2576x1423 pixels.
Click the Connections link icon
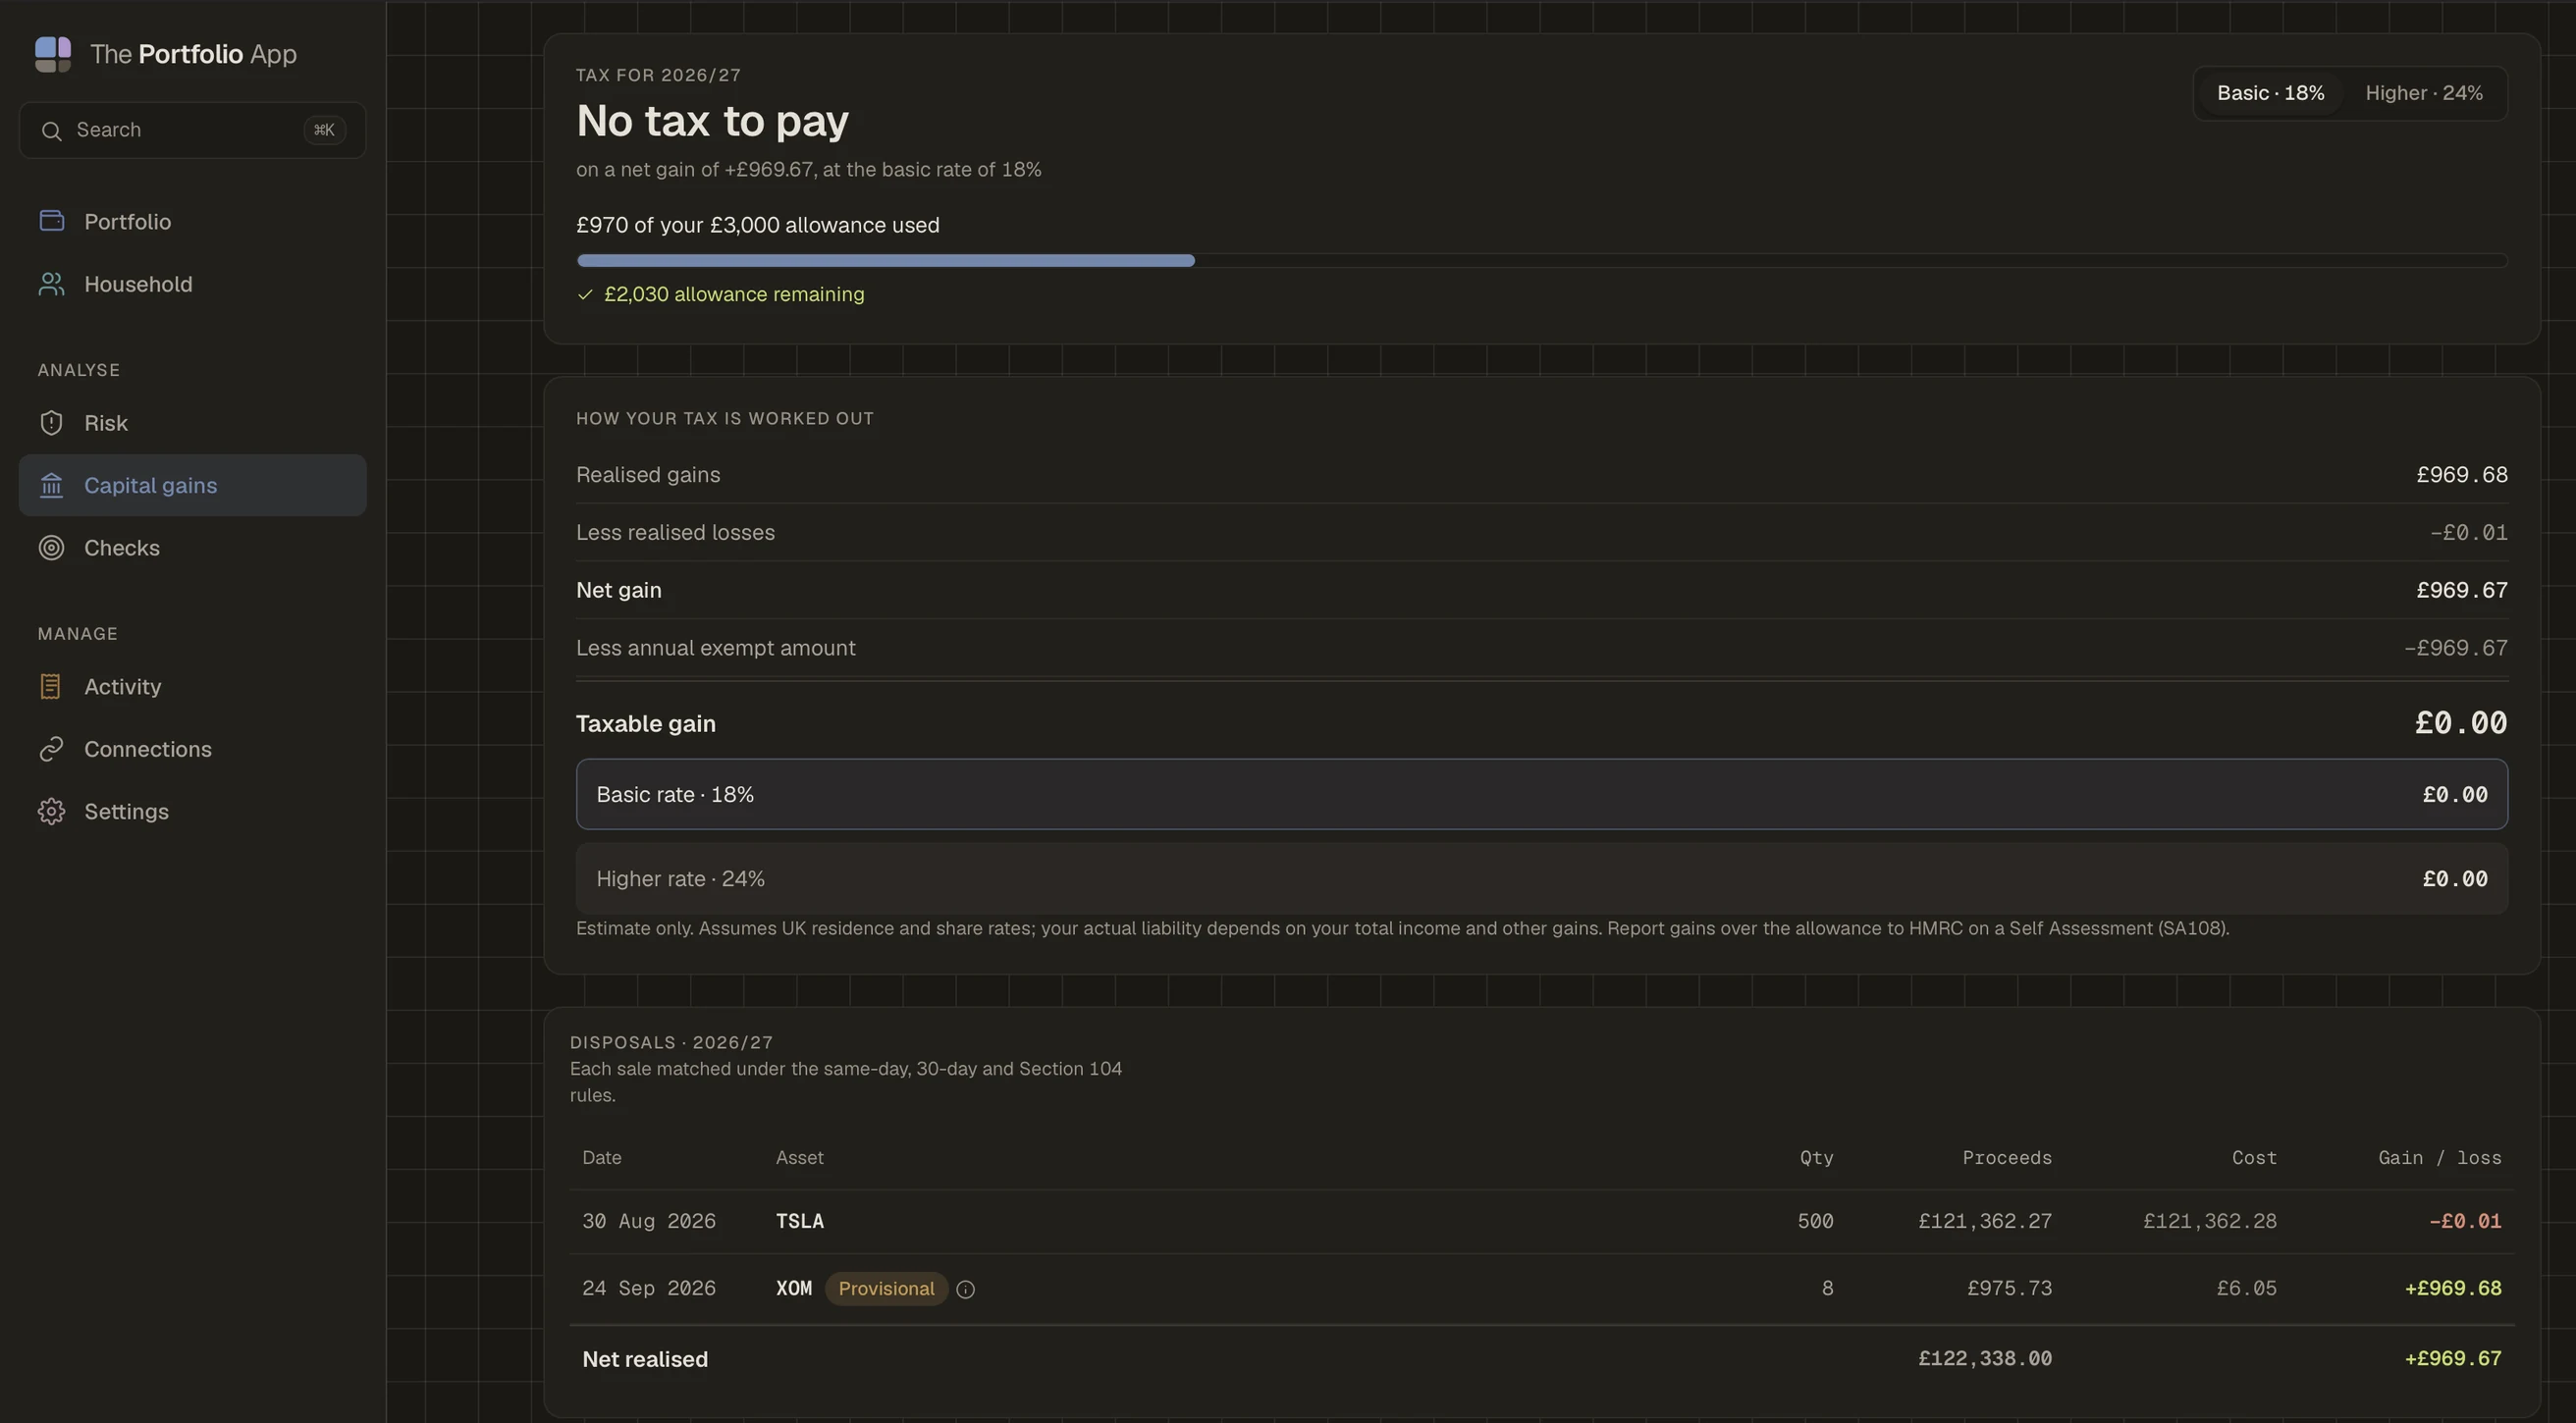tap(51, 749)
